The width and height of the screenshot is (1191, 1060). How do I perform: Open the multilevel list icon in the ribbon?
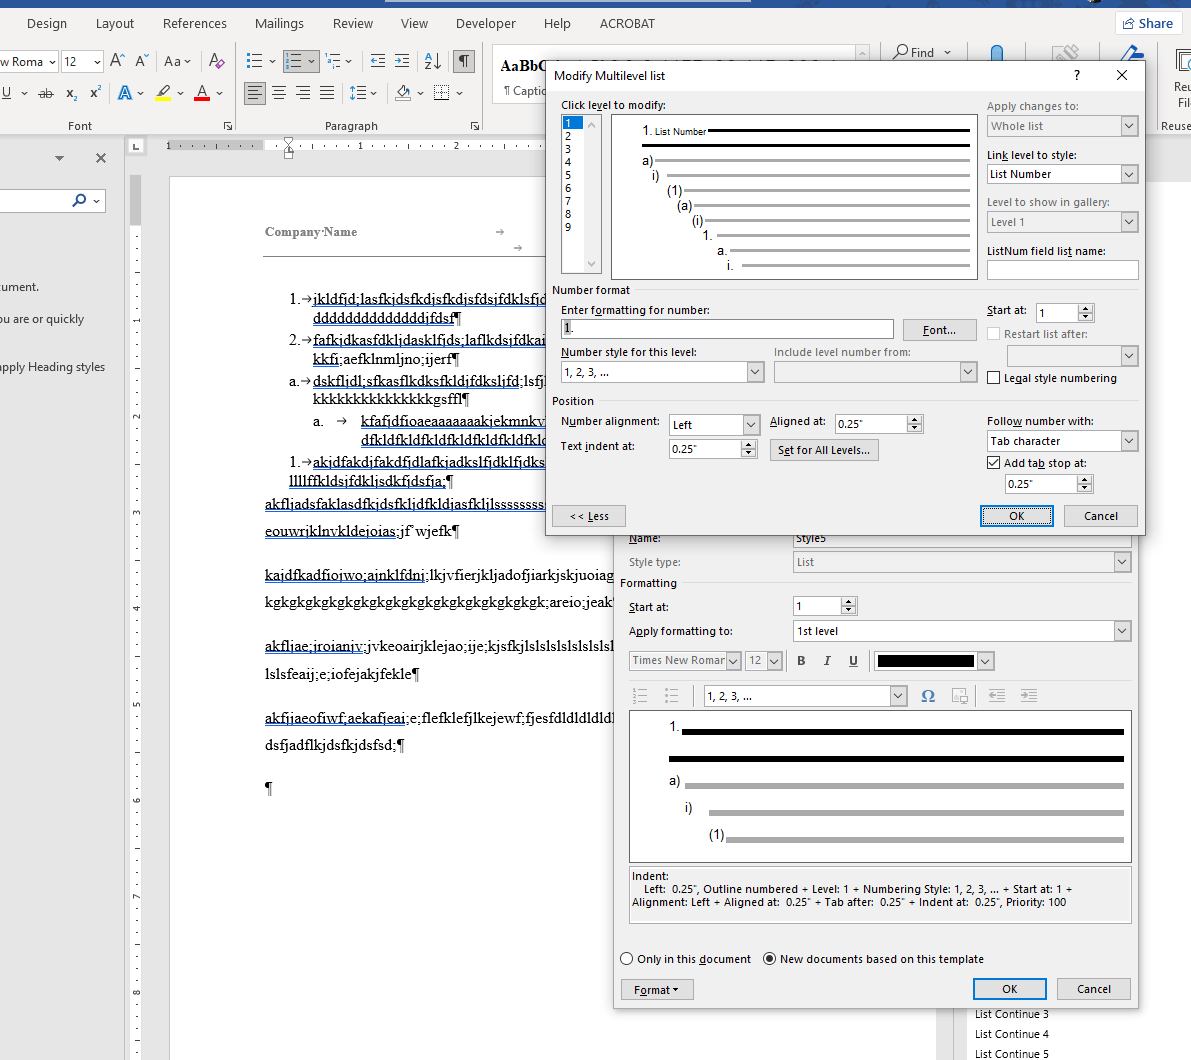[x=334, y=61]
